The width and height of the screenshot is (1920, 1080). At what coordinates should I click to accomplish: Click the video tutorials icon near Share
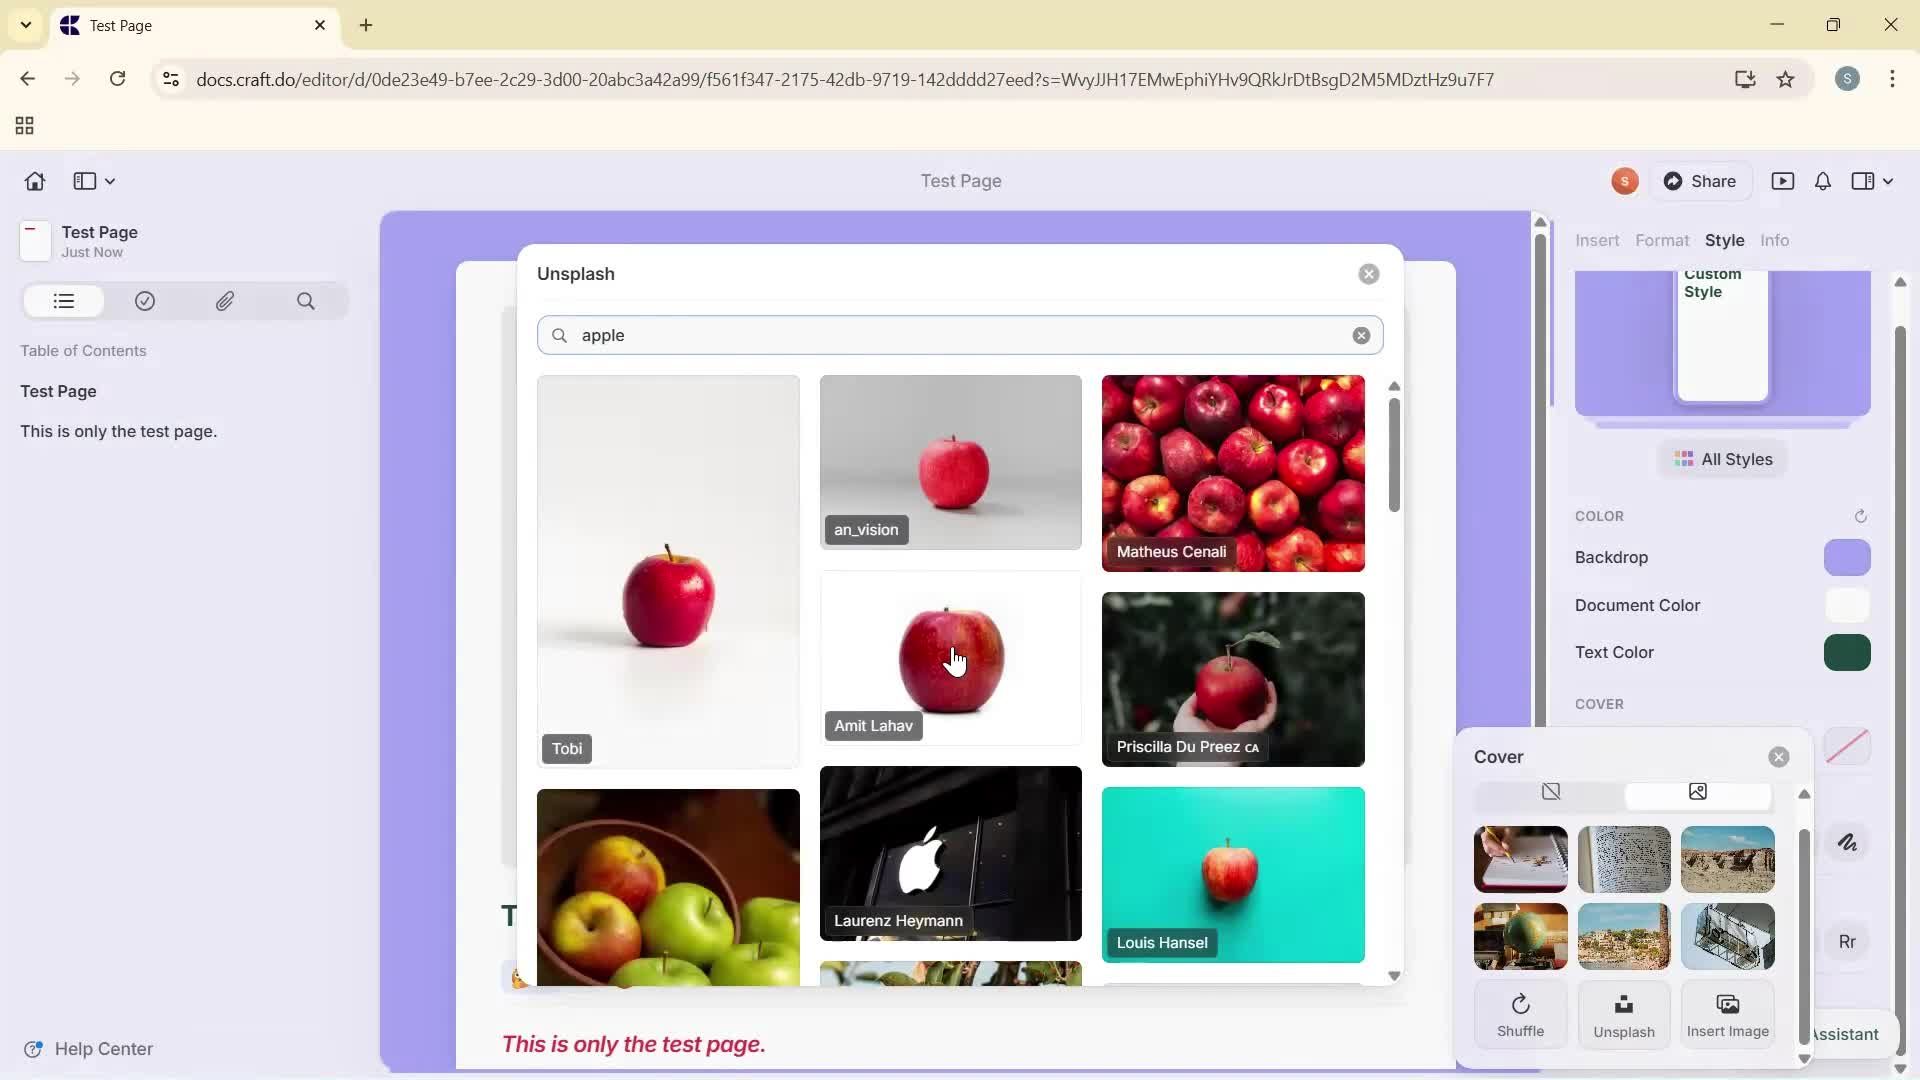[1784, 181]
